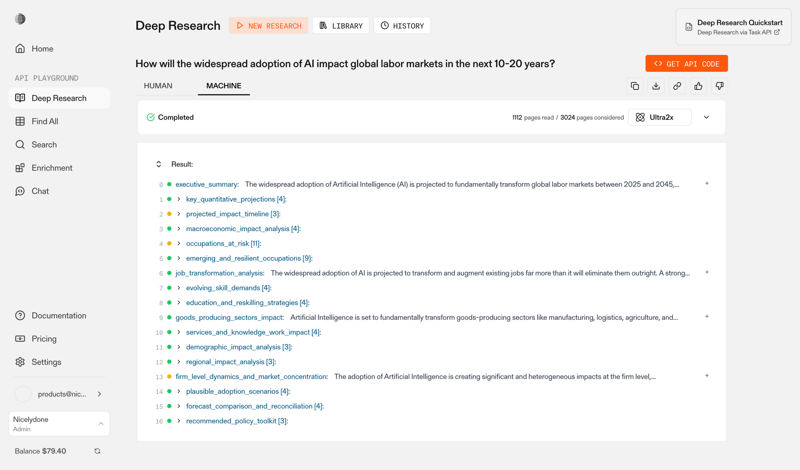Viewport: 800px width, 470px height.
Task: Open the Ultra2x processor dropdown
Action: [661, 117]
